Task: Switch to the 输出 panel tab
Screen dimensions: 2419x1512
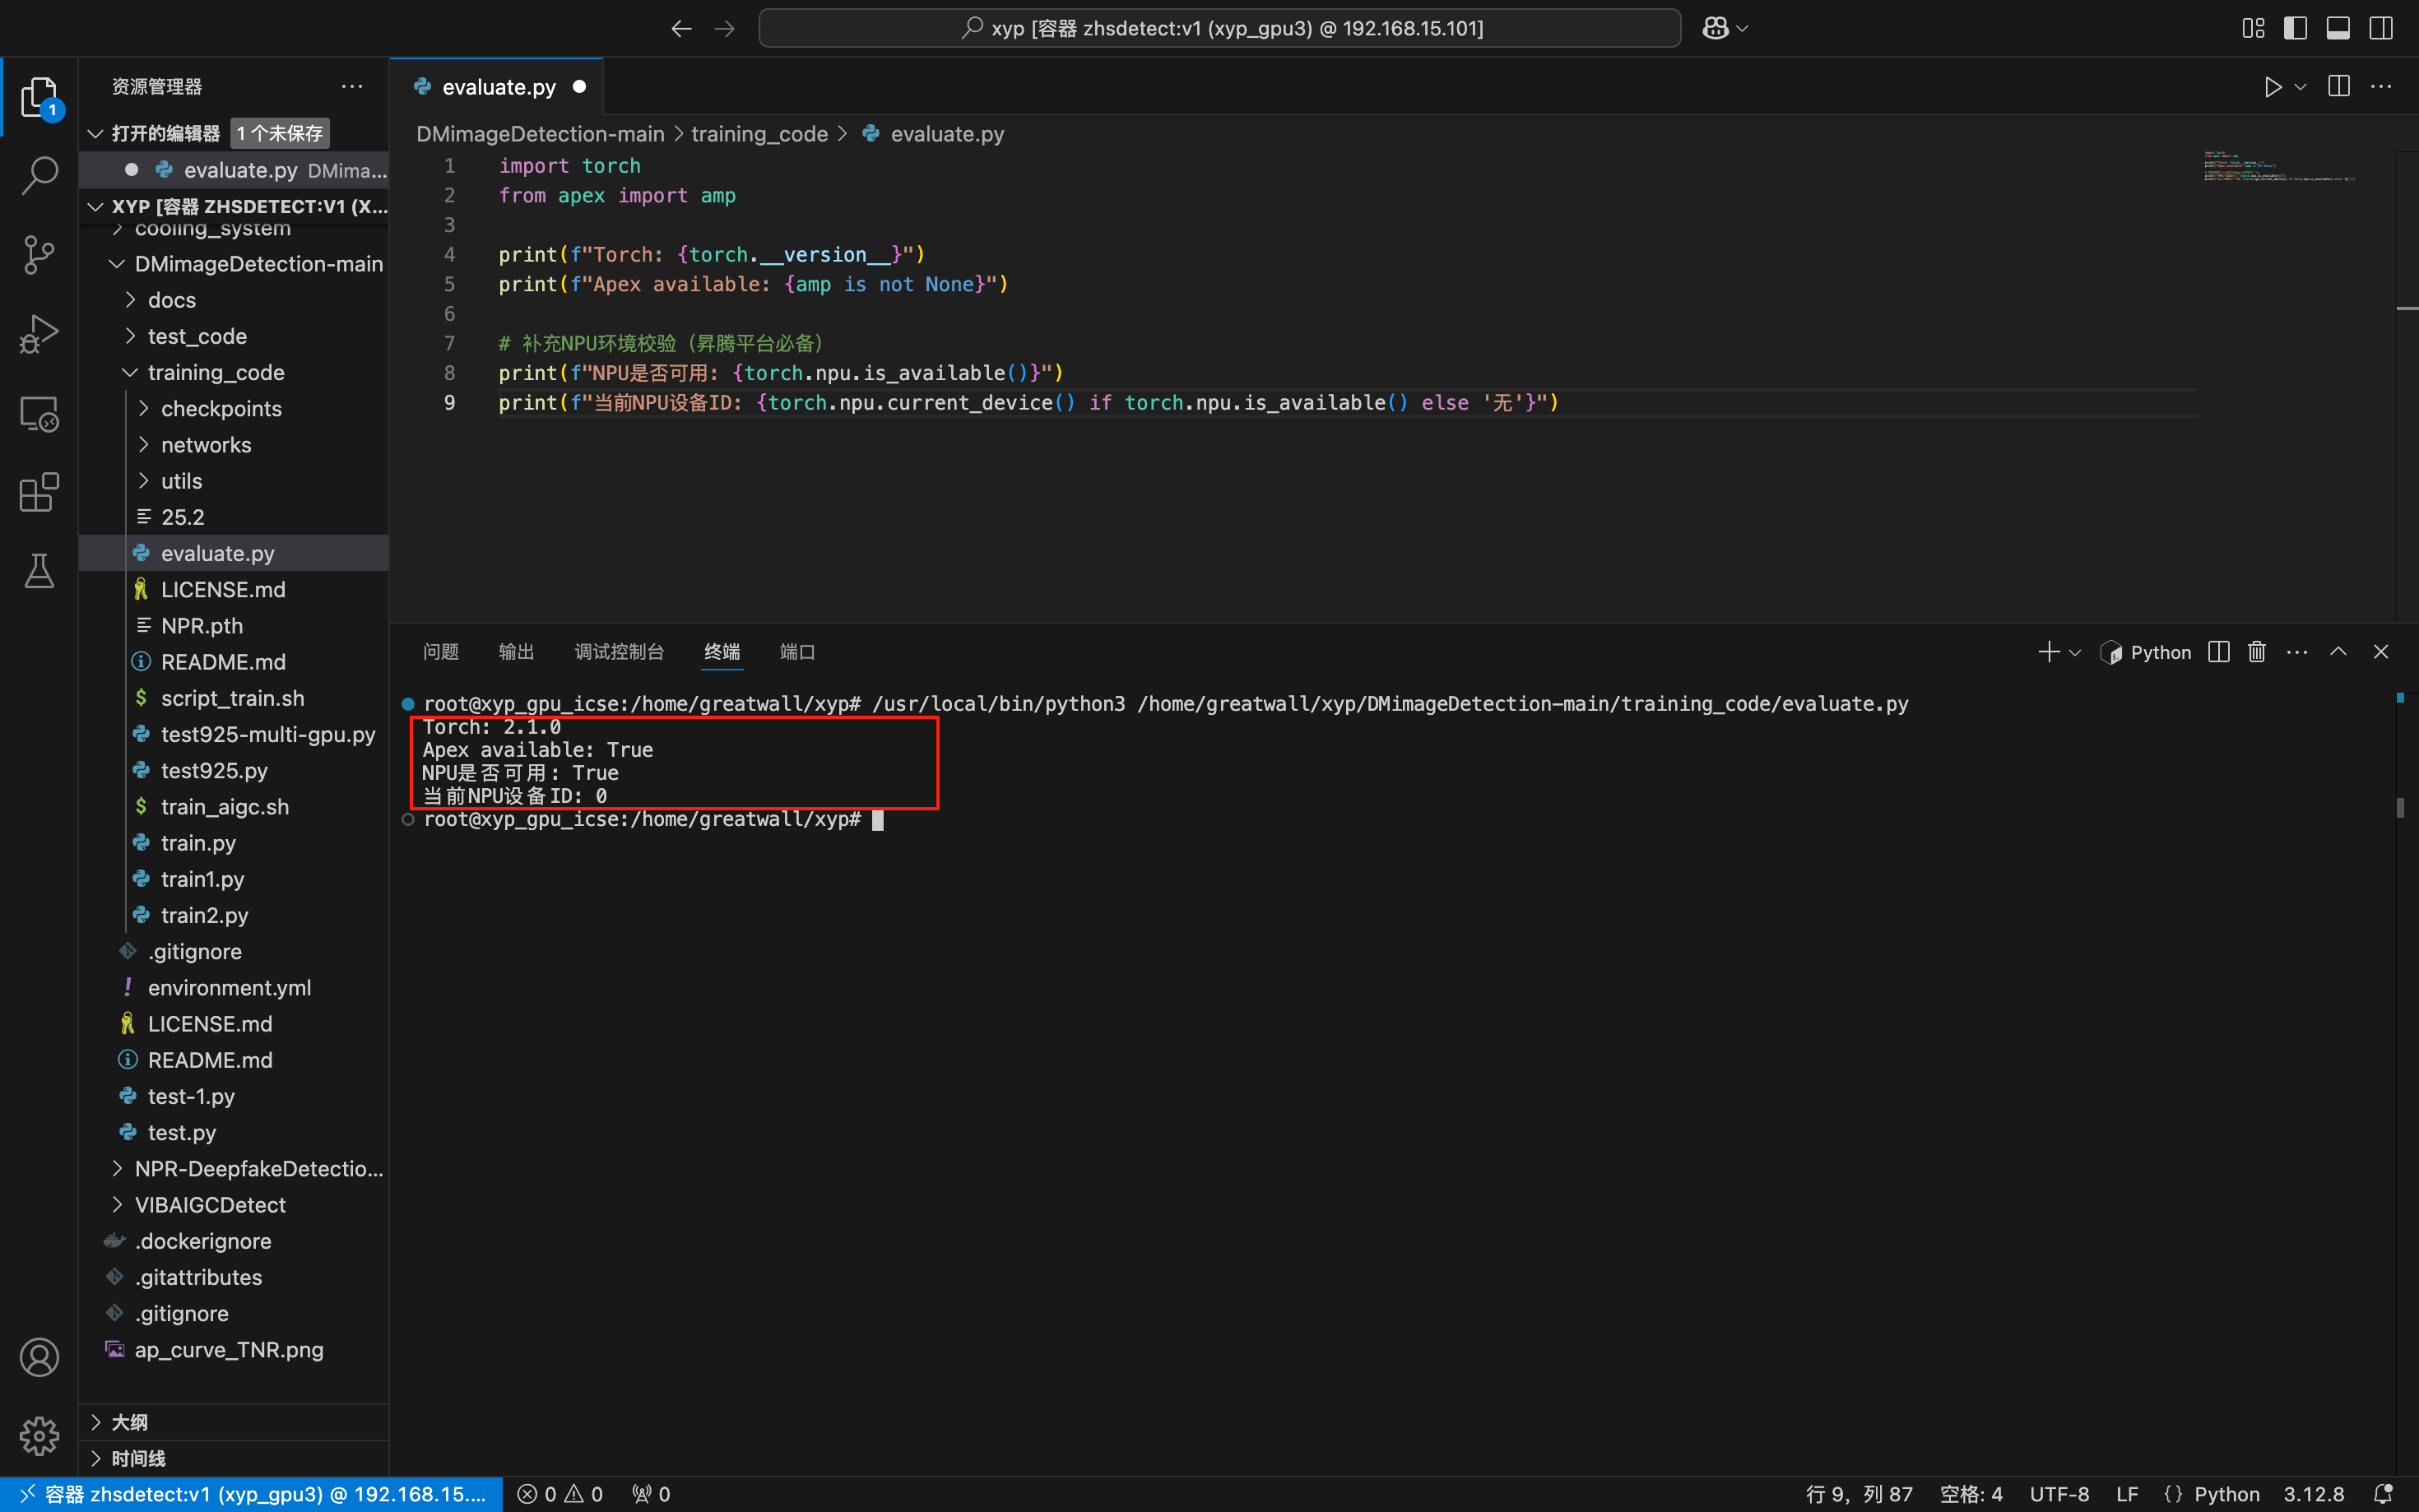Action: tap(516, 652)
